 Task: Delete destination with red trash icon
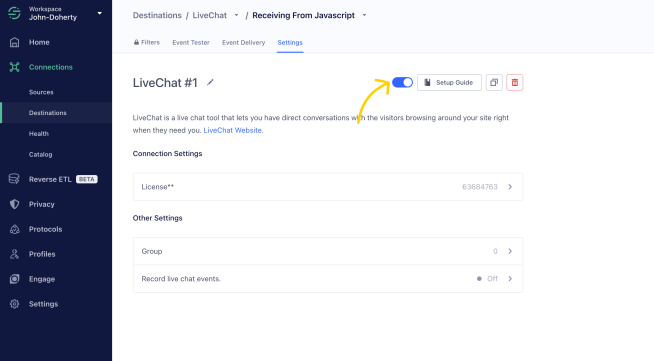pyautogui.click(x=515, y=83)
